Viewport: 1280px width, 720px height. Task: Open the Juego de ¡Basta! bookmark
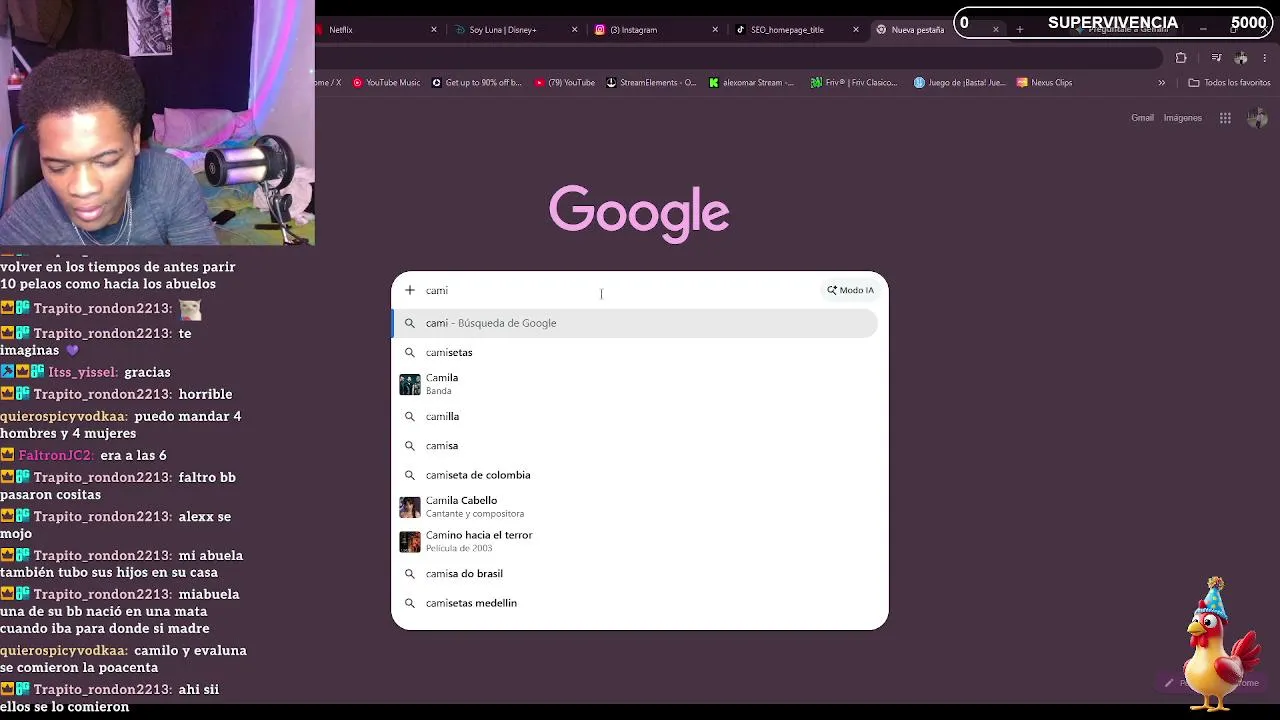pyautogui.click(x=959, y=83)
